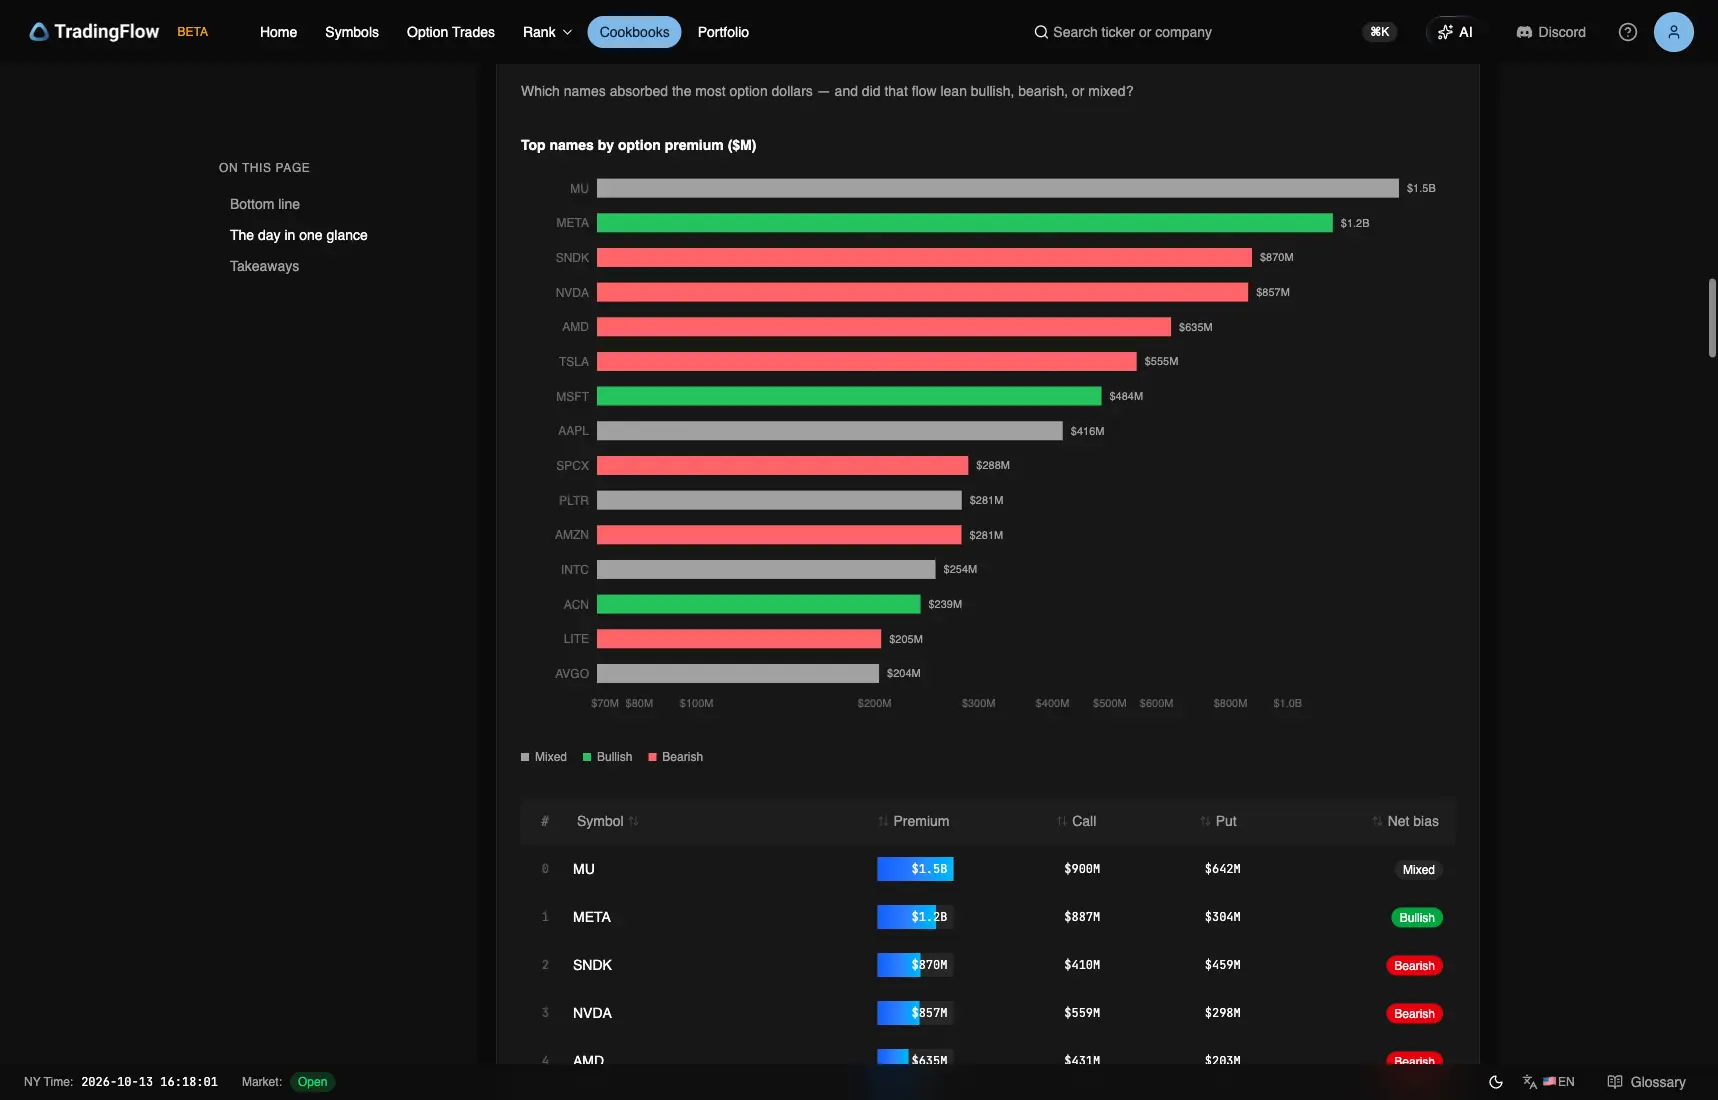Click the $900M call value for MU
1718x1100 pixels.
[1082, 869]
